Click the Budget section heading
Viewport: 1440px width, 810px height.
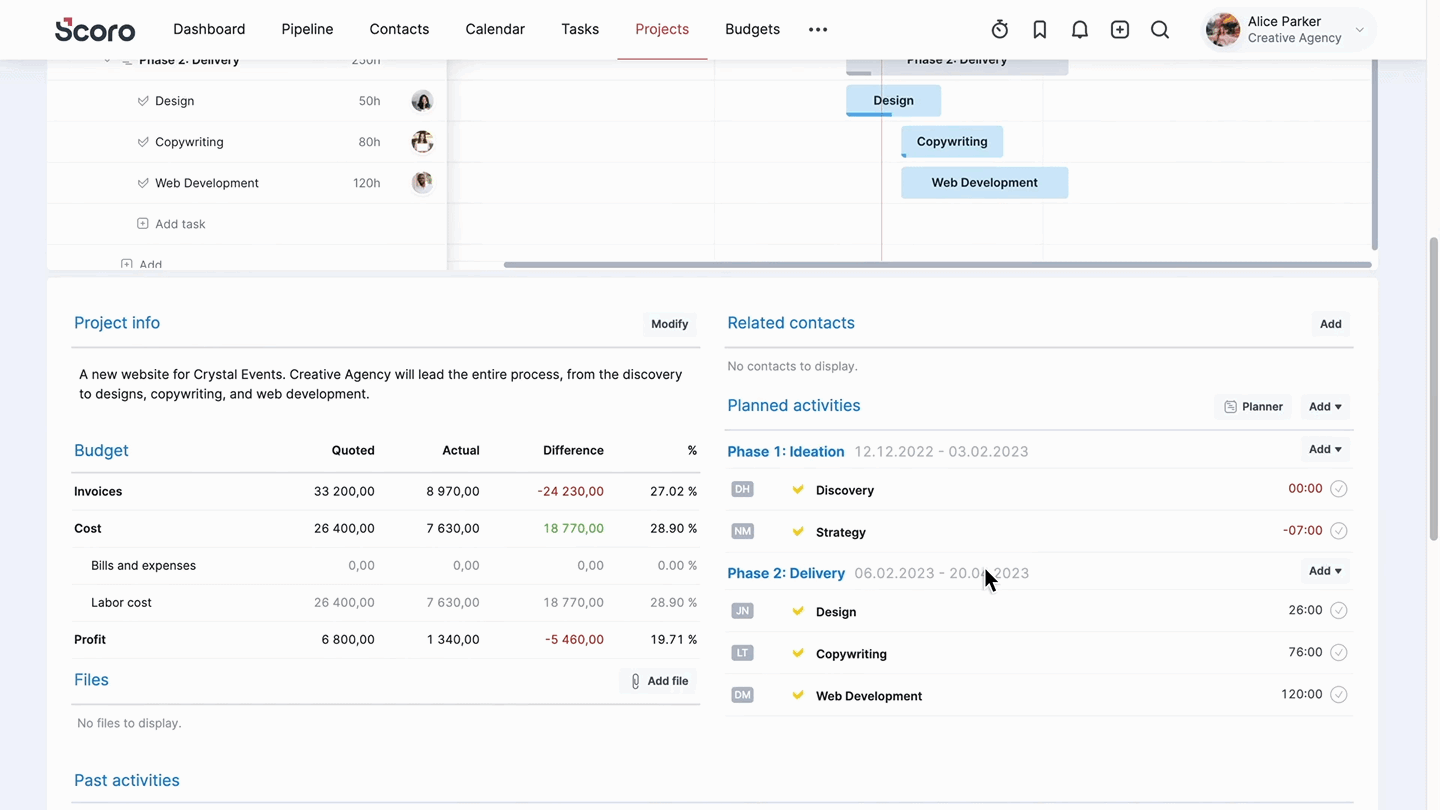pyautogui.click(x=101, y=450)
